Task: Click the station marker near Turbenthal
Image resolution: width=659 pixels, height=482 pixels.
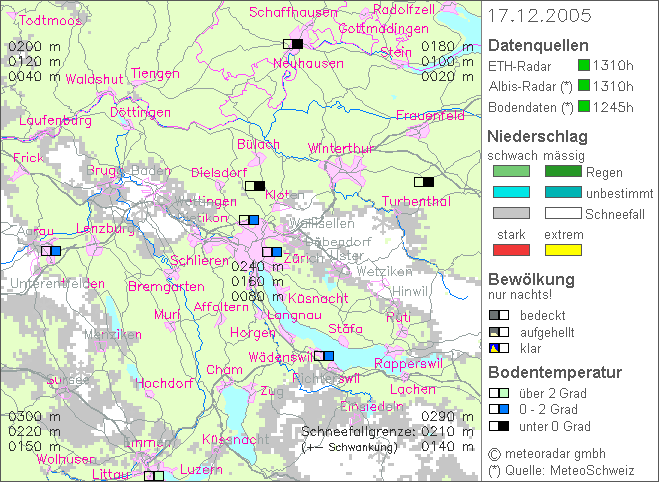Action: tap(424, 182)
